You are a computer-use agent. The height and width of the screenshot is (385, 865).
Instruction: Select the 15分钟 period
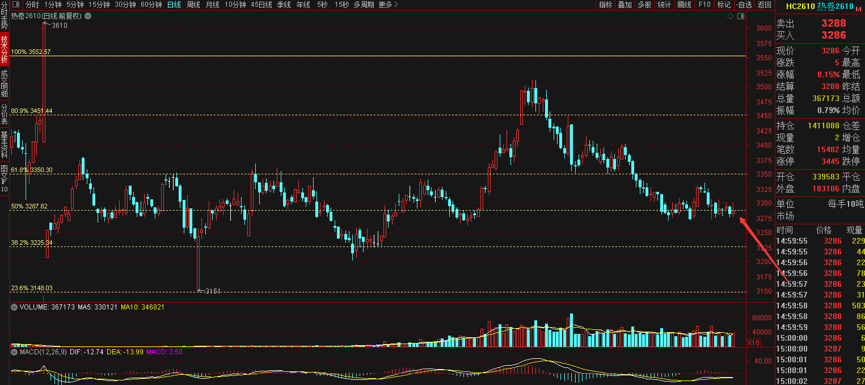point(99,4)
